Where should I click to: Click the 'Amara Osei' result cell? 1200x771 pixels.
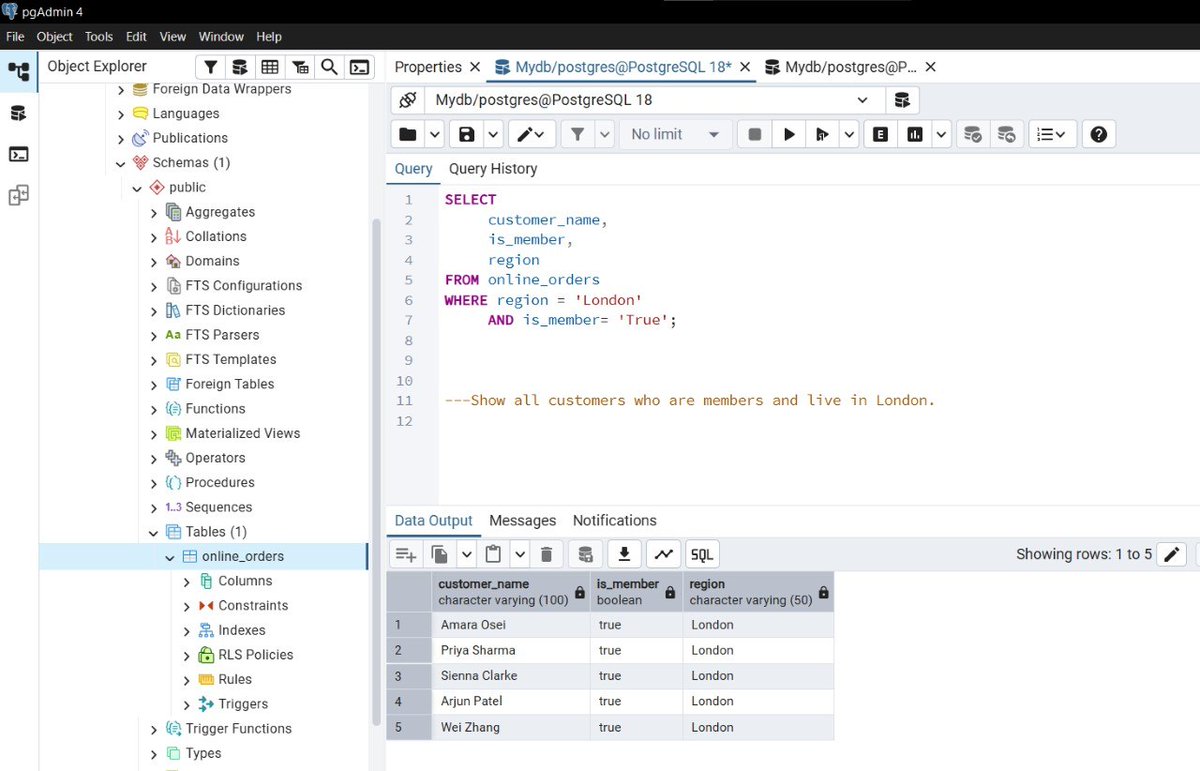click(x=511, y=625)
